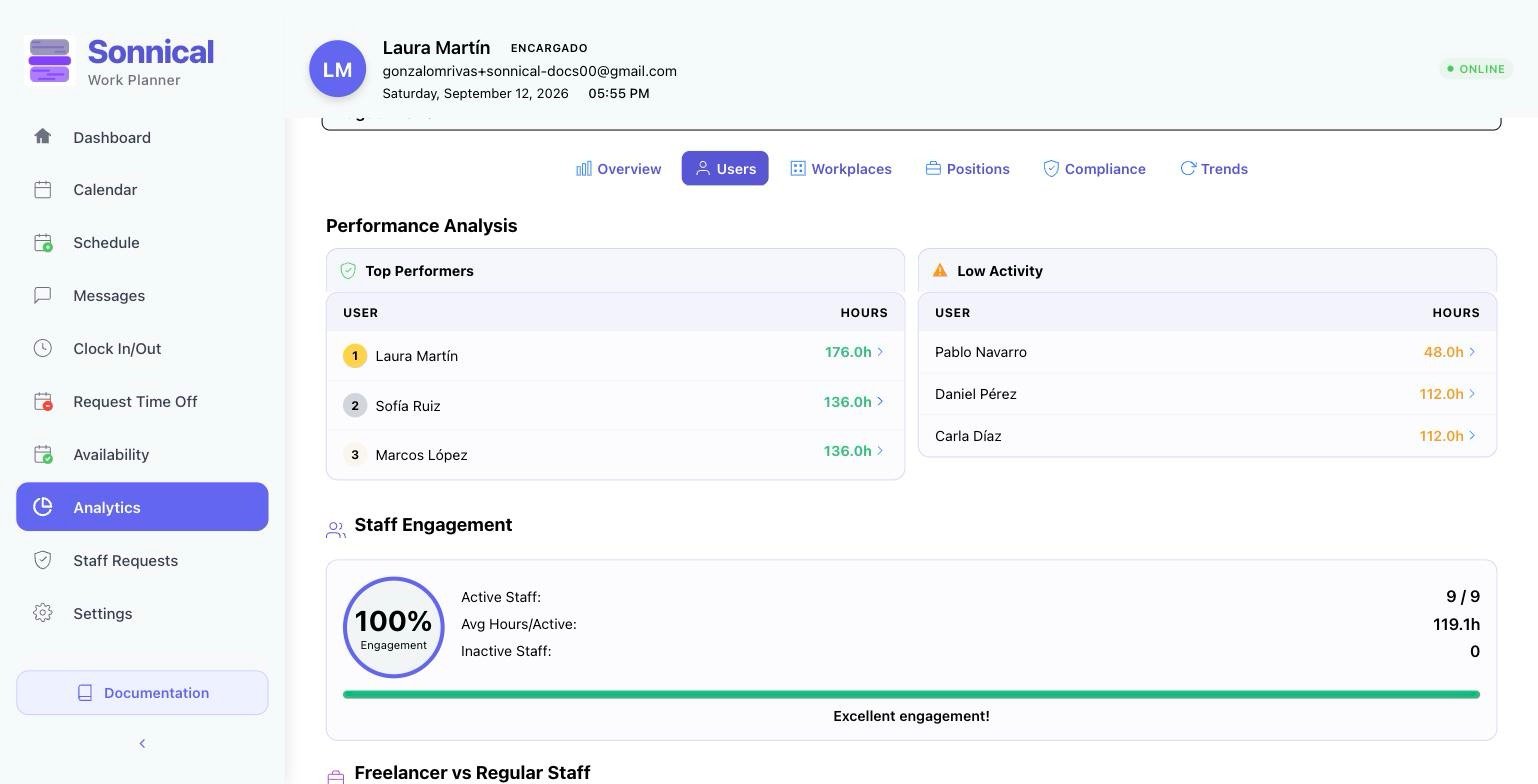Click the Staff Requests shield icon
The width and height of the screenshot is (1538, 784).
(x=42, y=560)
